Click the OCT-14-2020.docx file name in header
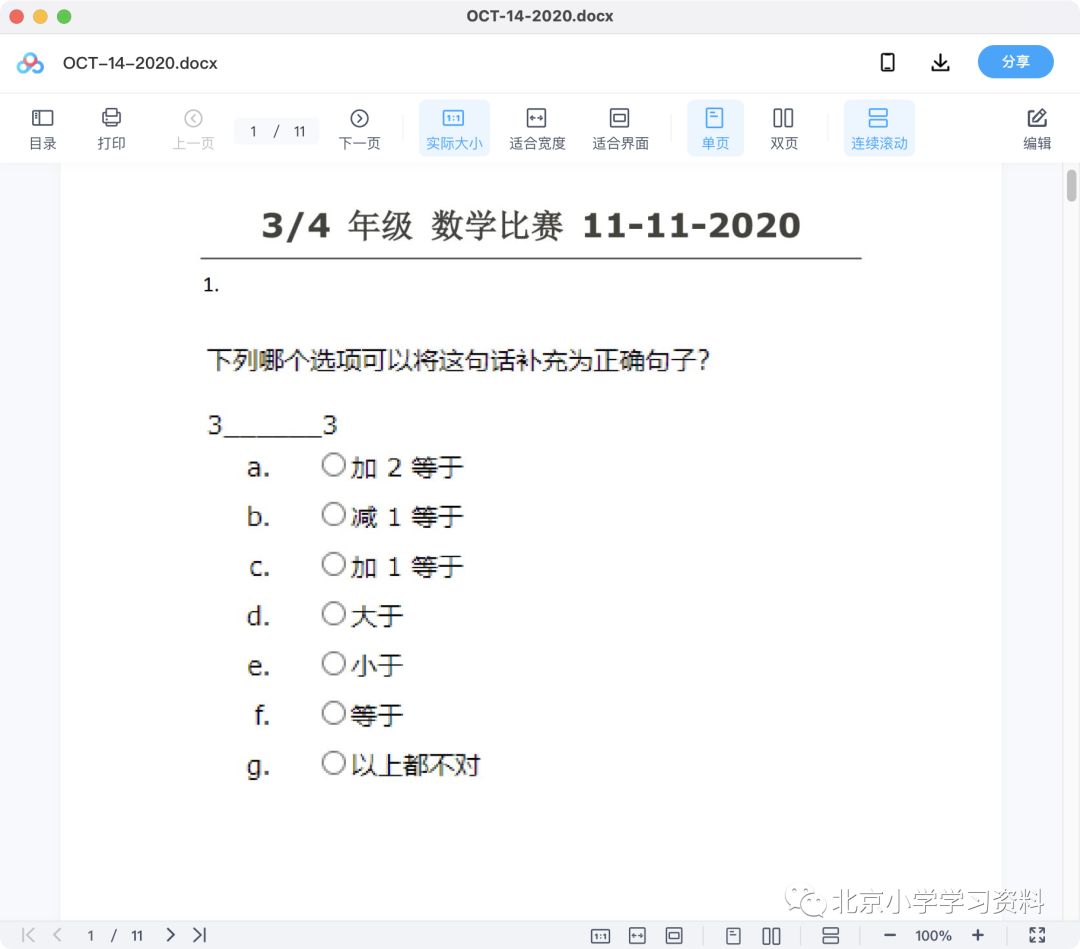 pos(140,63)
